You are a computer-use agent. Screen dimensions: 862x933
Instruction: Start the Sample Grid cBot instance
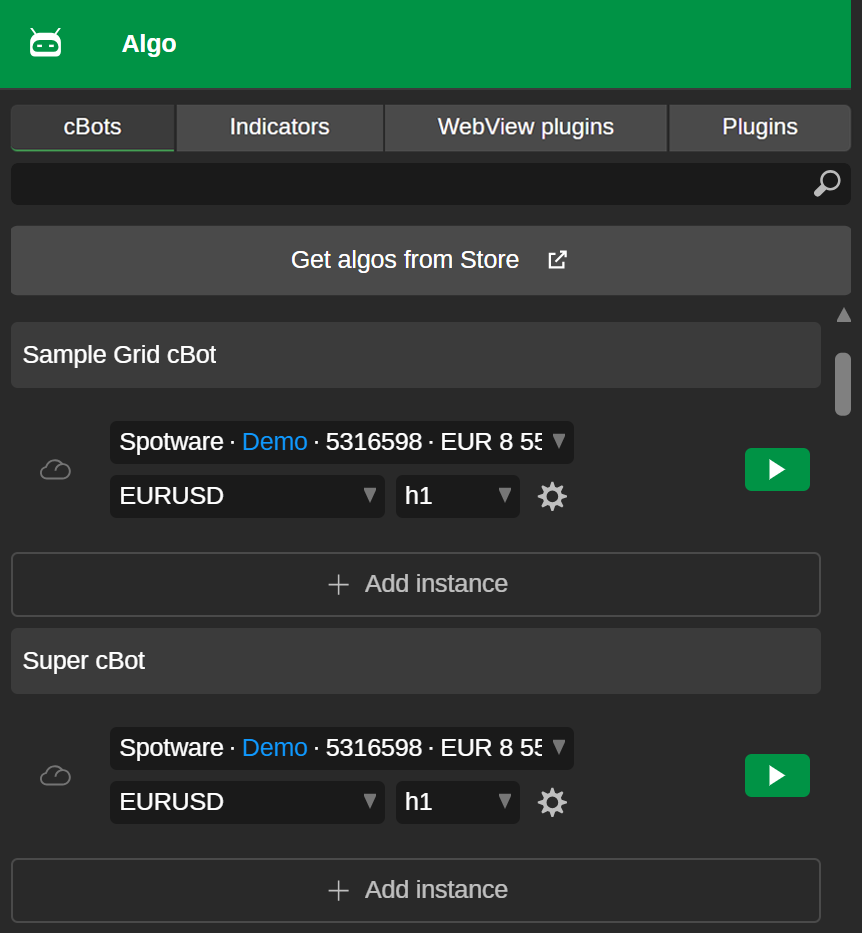click(777, 470)
